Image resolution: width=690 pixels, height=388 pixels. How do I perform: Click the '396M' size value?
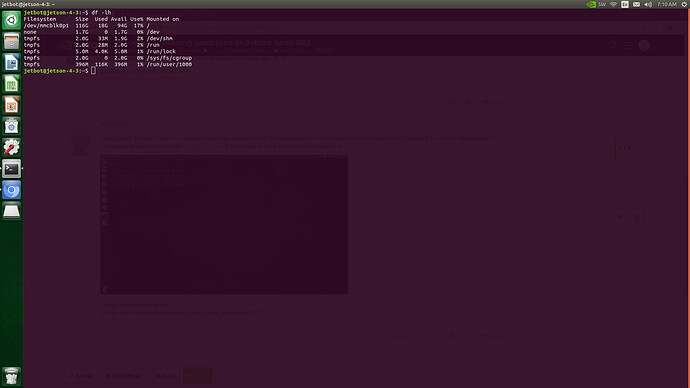pos(82,64)
